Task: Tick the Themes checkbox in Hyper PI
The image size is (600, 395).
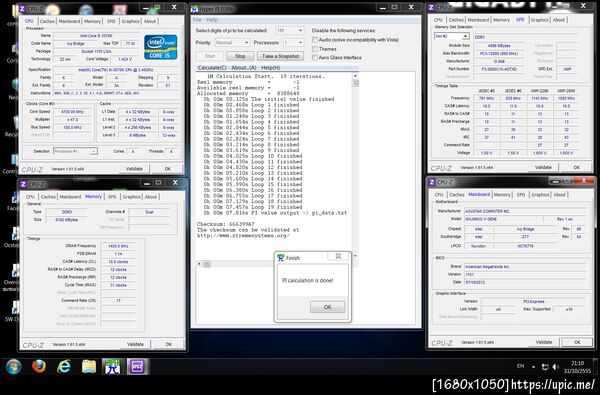Action: pos(315,49)
